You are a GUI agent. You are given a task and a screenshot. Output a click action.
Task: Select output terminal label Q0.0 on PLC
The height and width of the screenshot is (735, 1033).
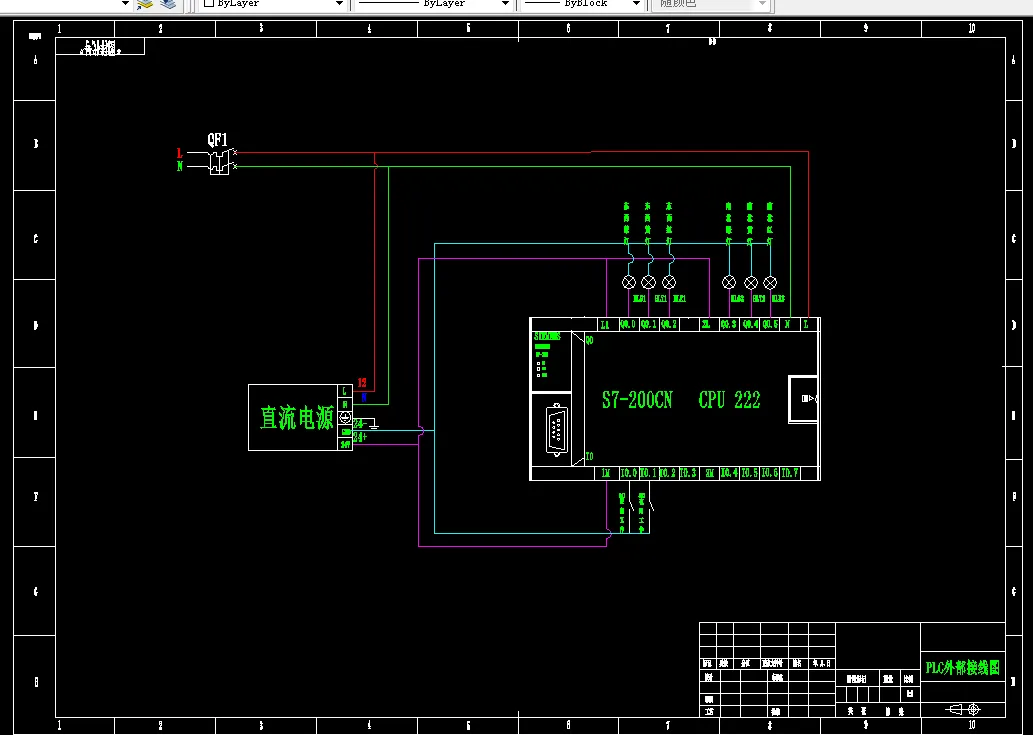coord(628,324)
